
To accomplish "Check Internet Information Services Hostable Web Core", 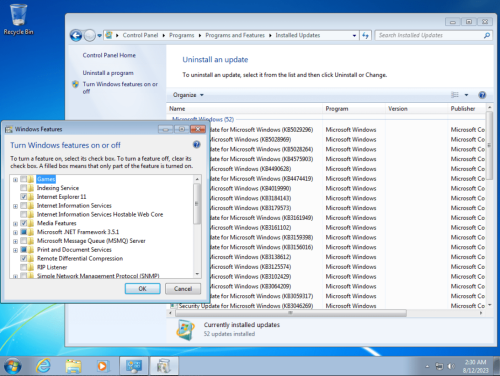I will click(24, 214).
